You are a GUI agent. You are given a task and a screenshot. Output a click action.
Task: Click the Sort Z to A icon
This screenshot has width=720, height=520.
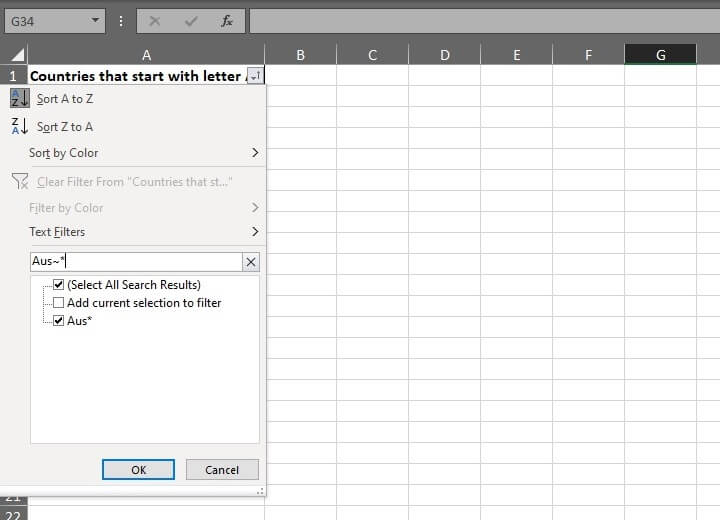tap(20, 126)
